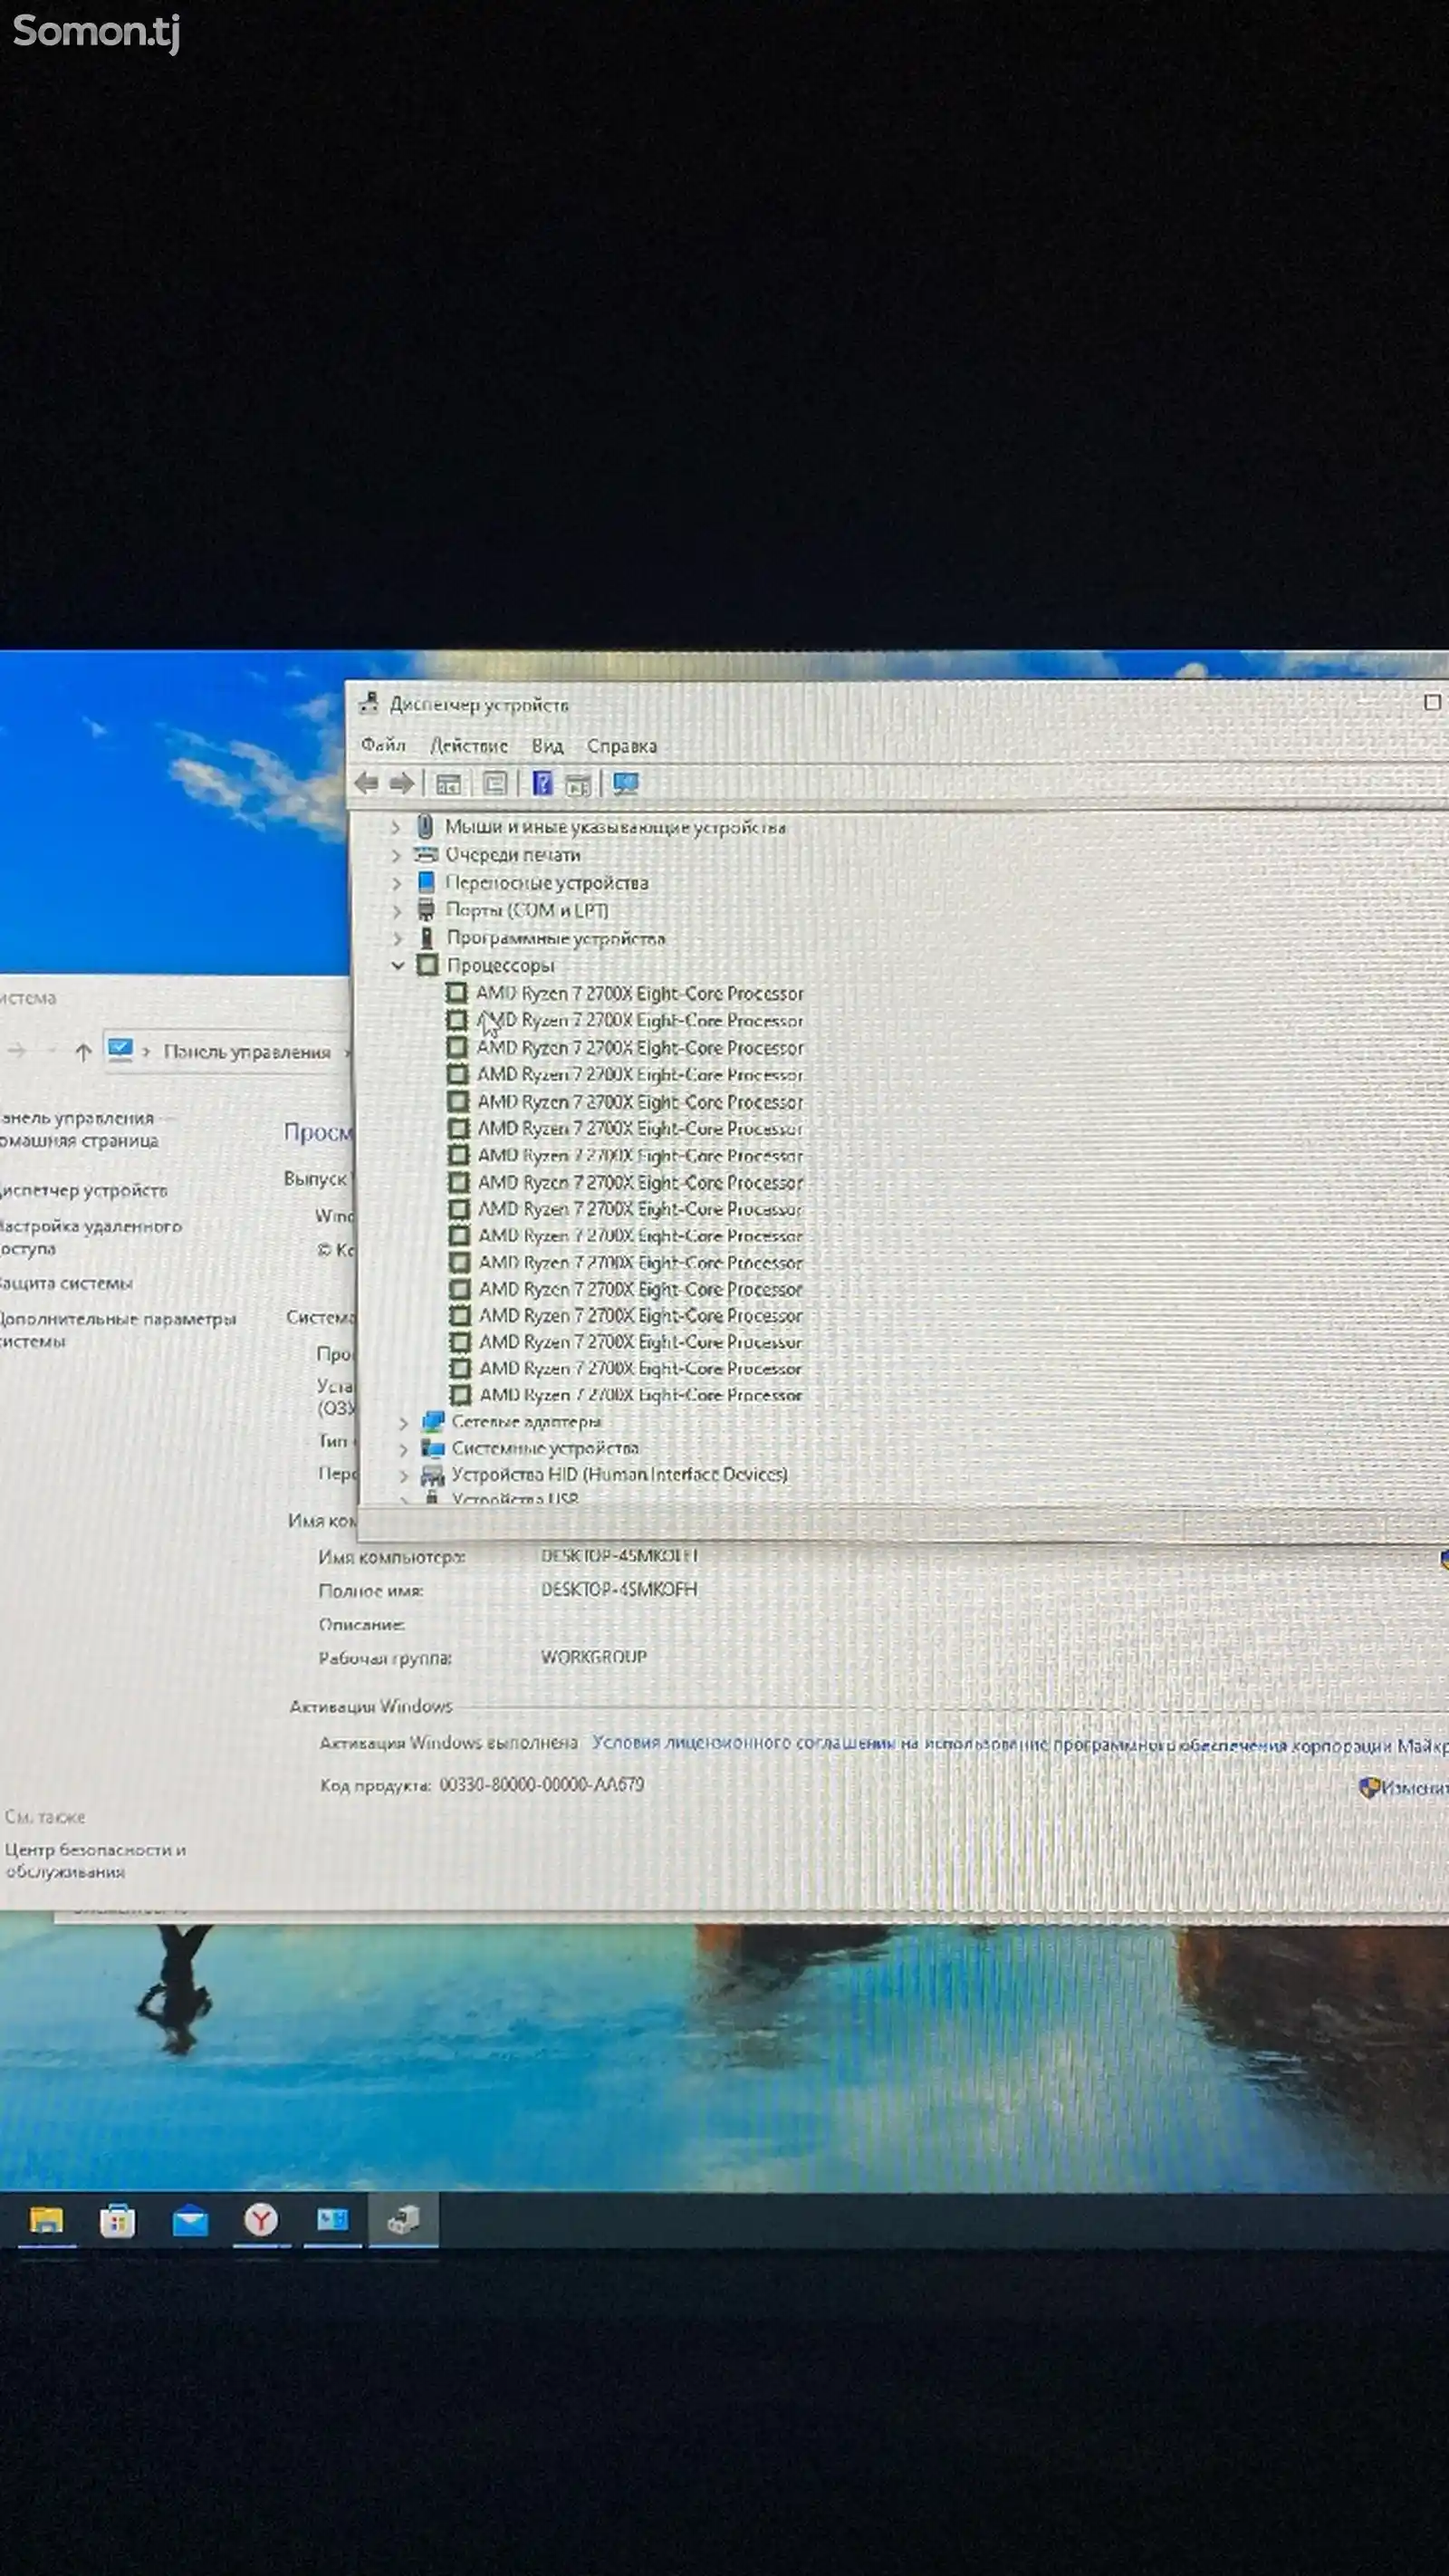Screen dimensions: 1449x2576
Task: Open File Explorer from the taskbar
Action: coord(46,2221)
